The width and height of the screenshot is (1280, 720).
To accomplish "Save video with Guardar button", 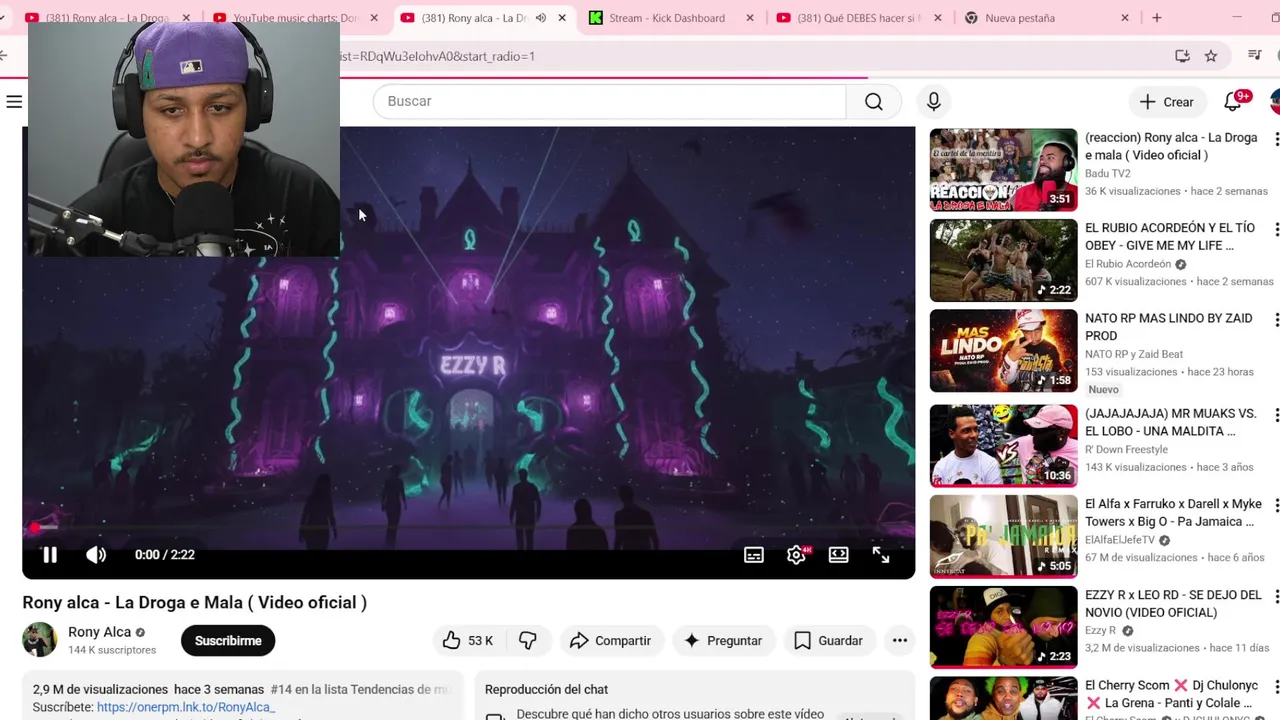I will pos(828,641).
